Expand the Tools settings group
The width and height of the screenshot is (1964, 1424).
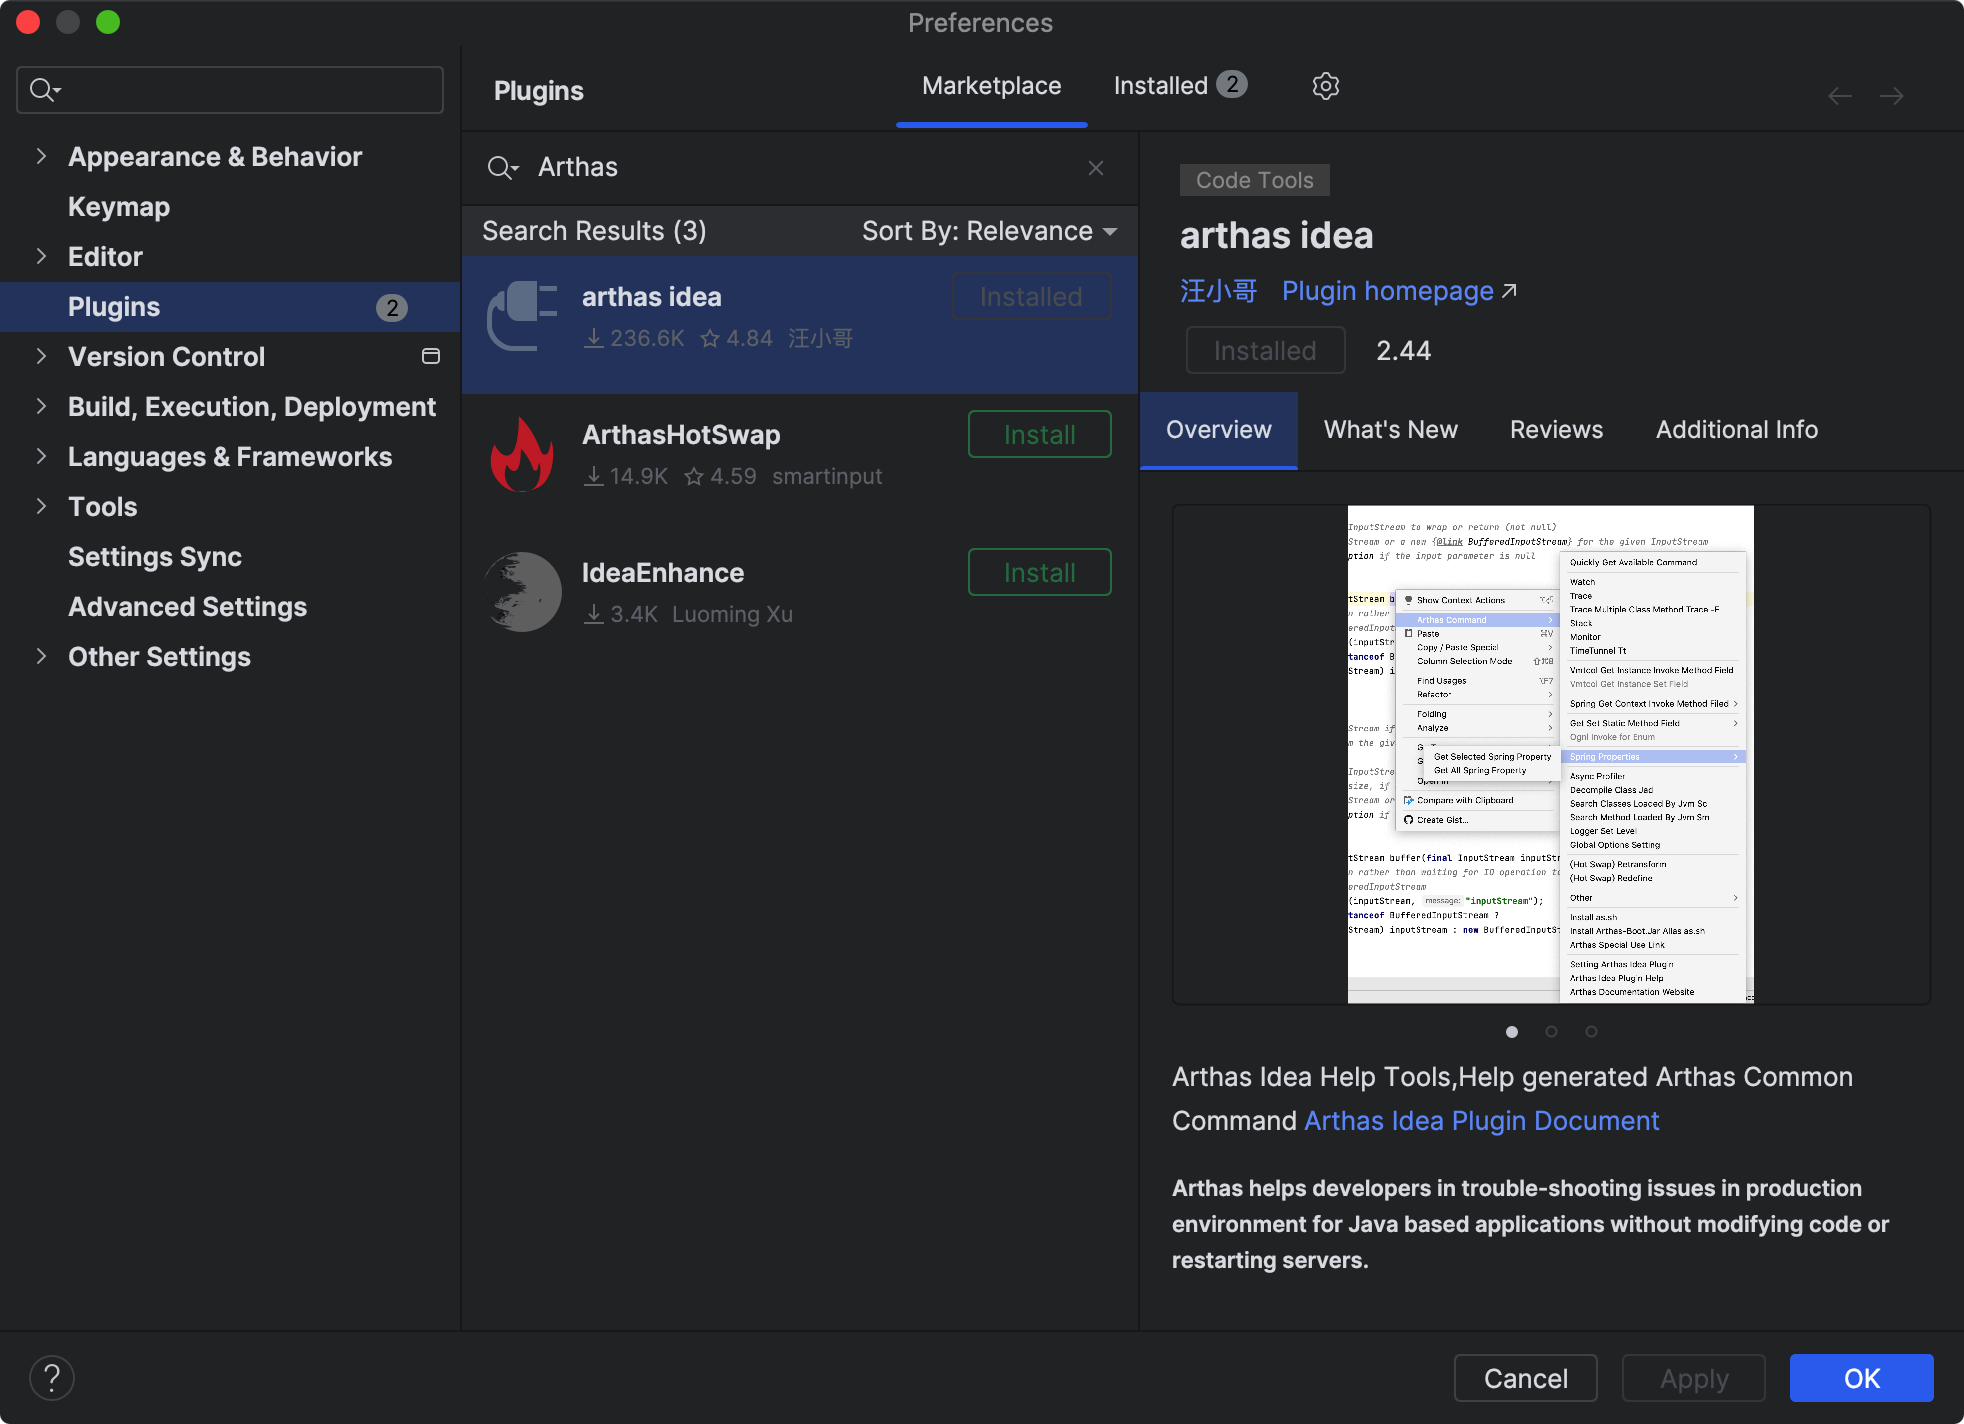(41, 506)
